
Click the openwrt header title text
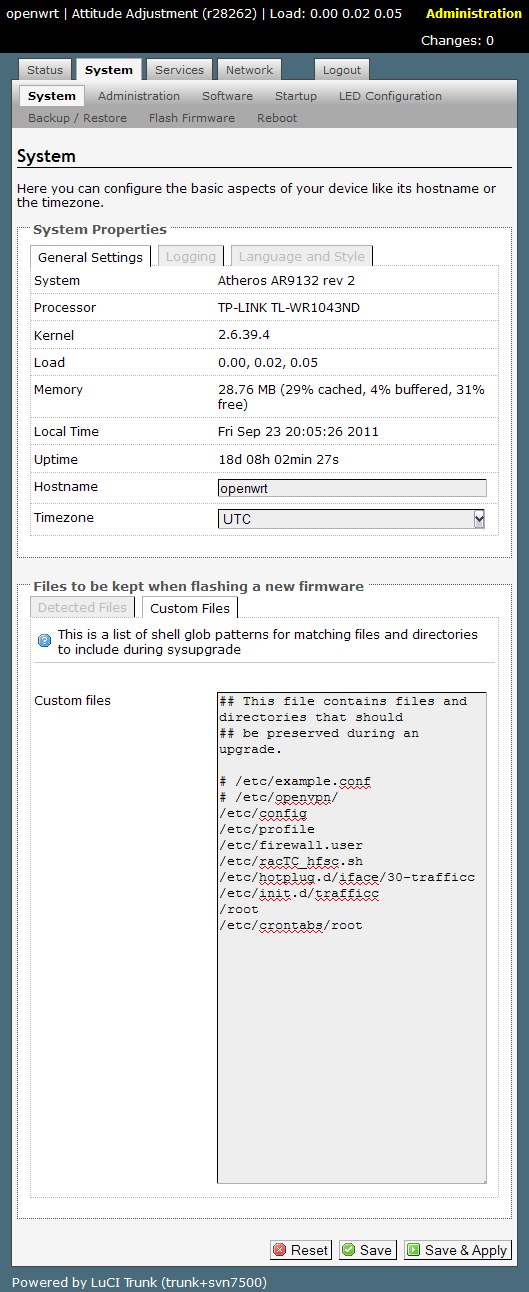[34, 14]
